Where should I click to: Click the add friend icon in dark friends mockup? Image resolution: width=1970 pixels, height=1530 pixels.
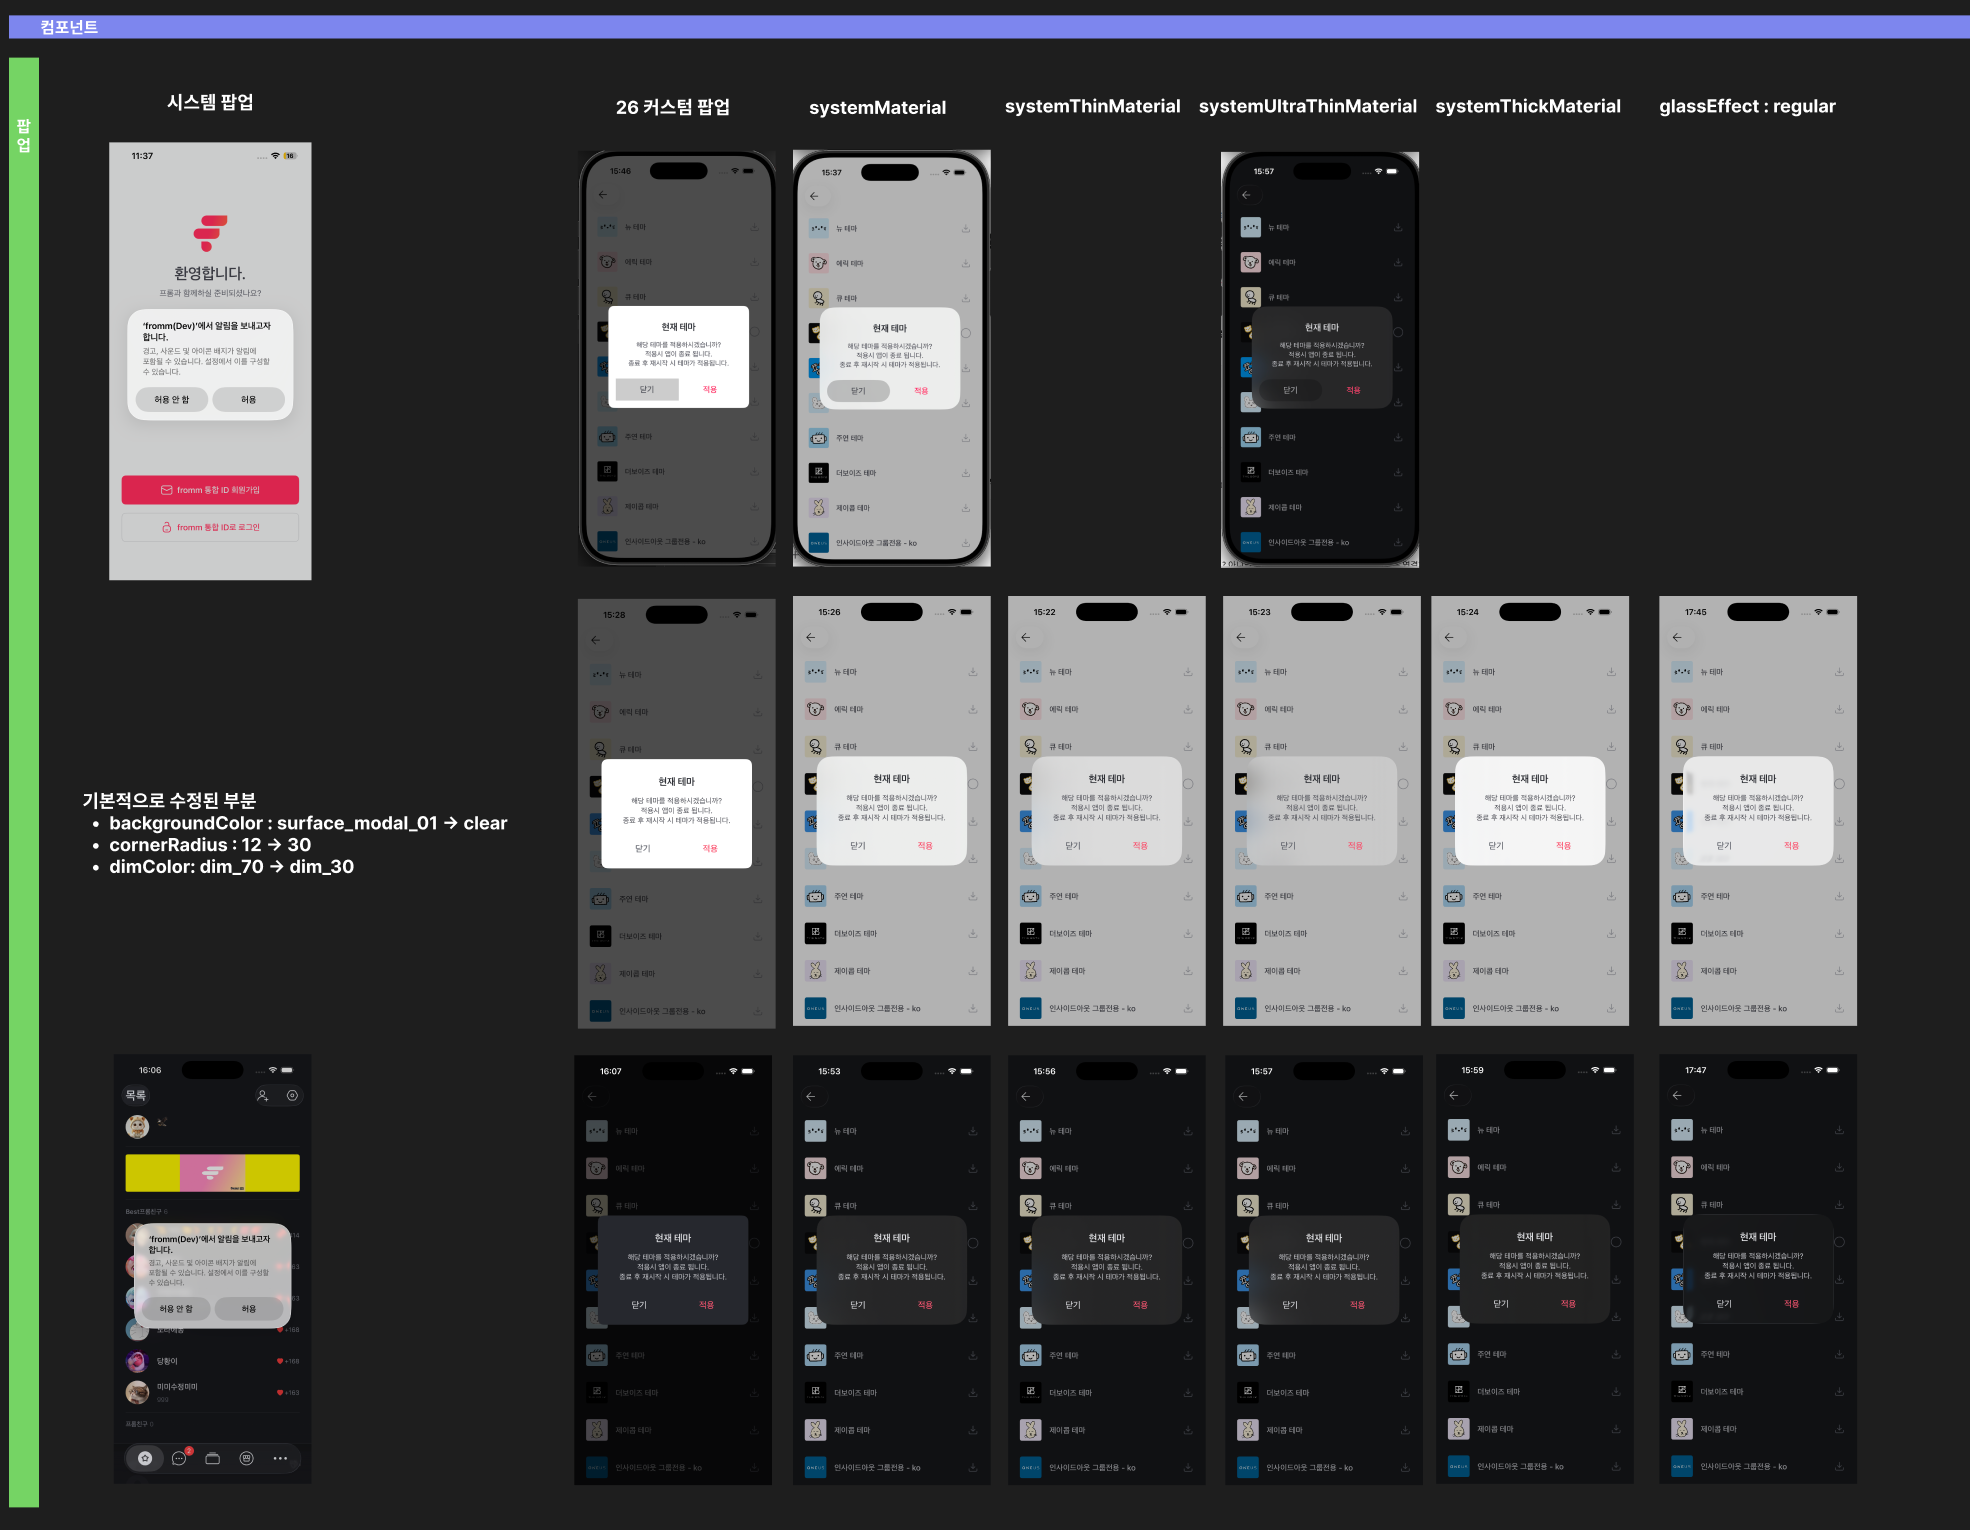click(262, 1096)
